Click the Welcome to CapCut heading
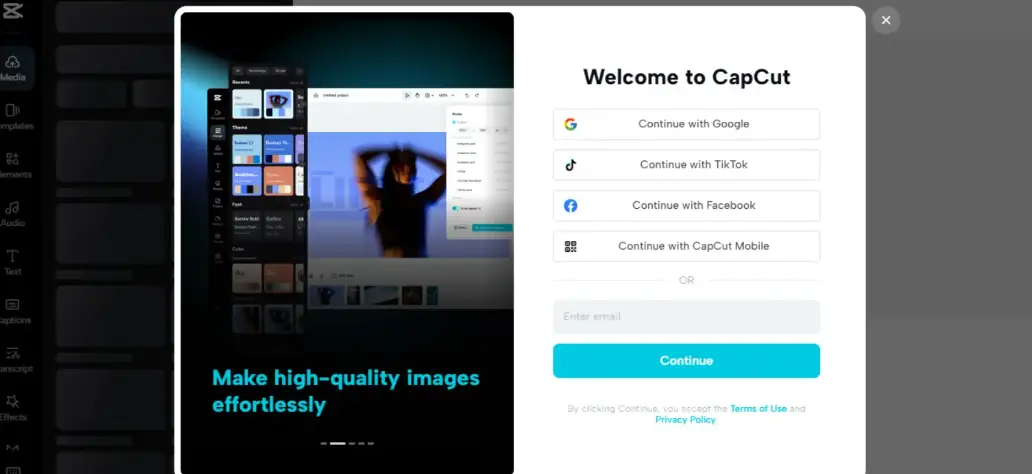This screenshot has width=1032, height=474. pos(686,77)
